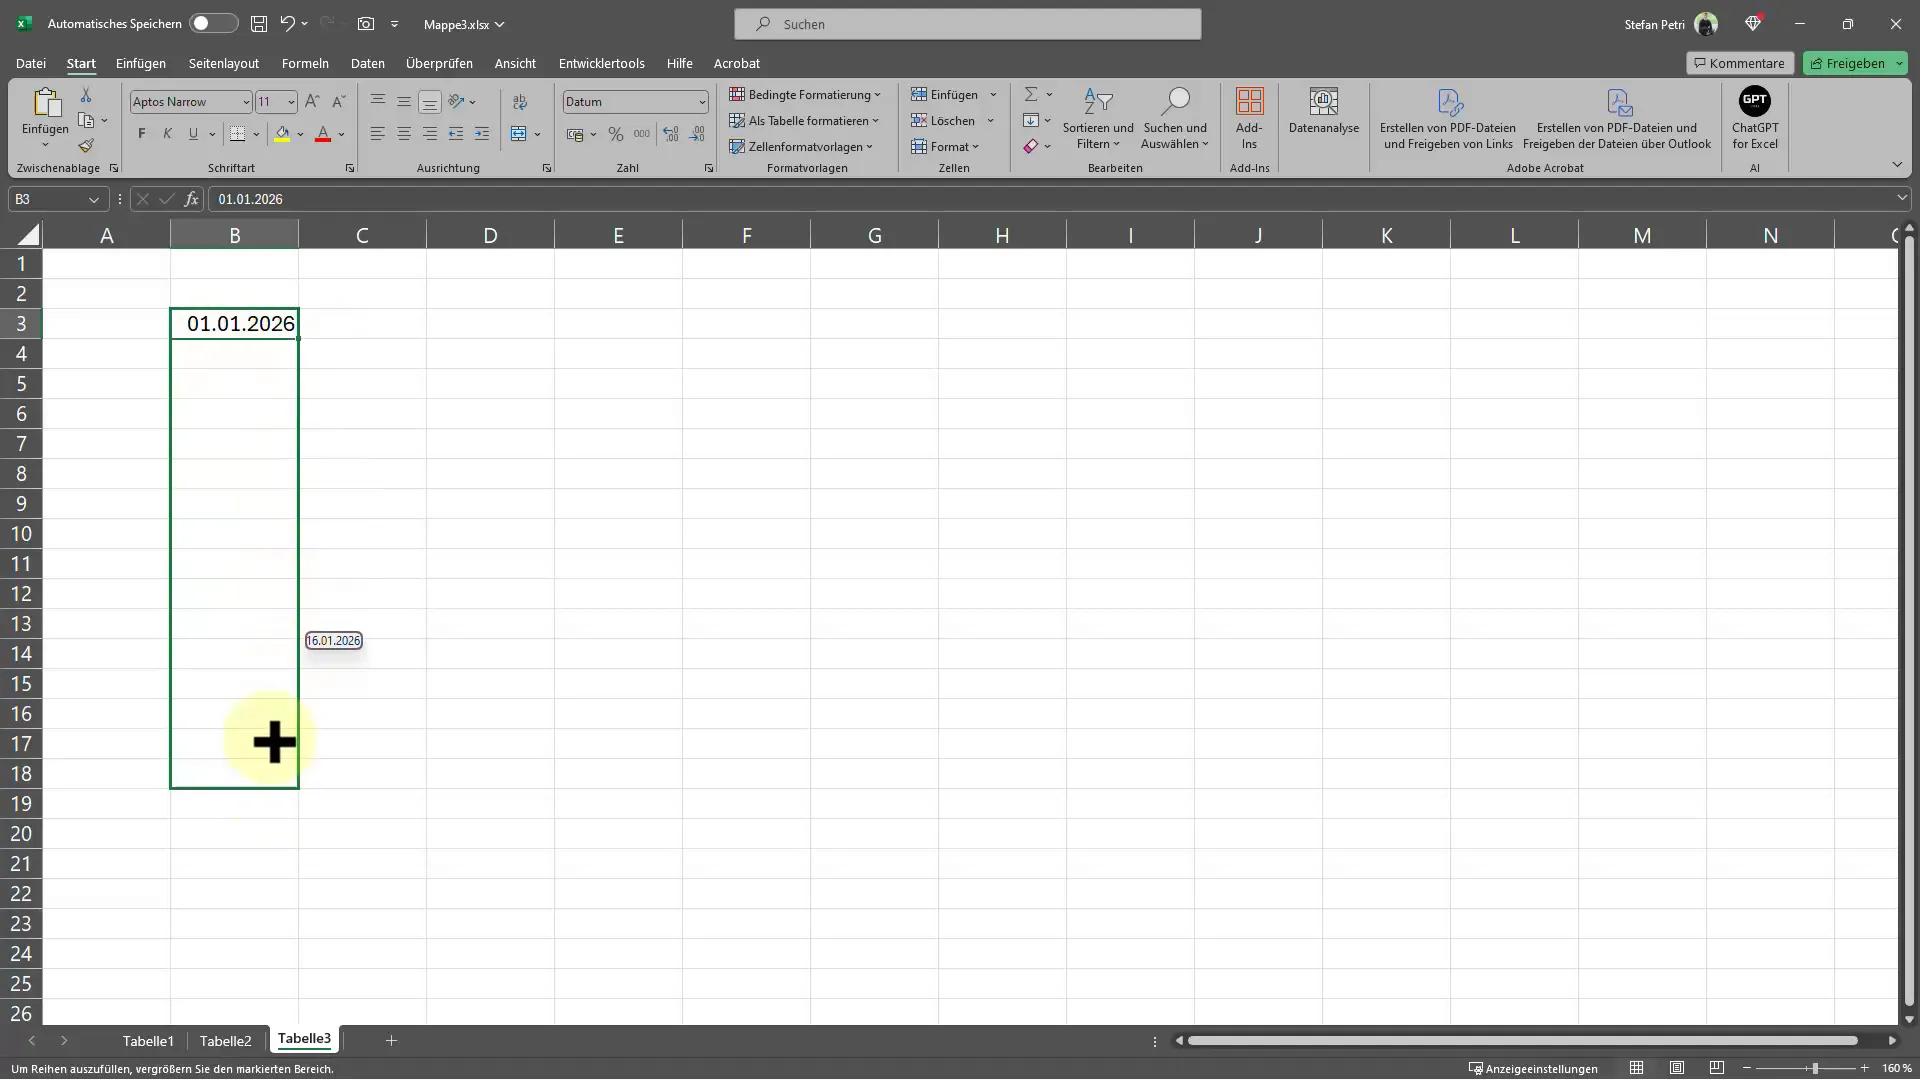Select the Start ribbon tab
The image size is (1920, 1080).
pos(82,63)
